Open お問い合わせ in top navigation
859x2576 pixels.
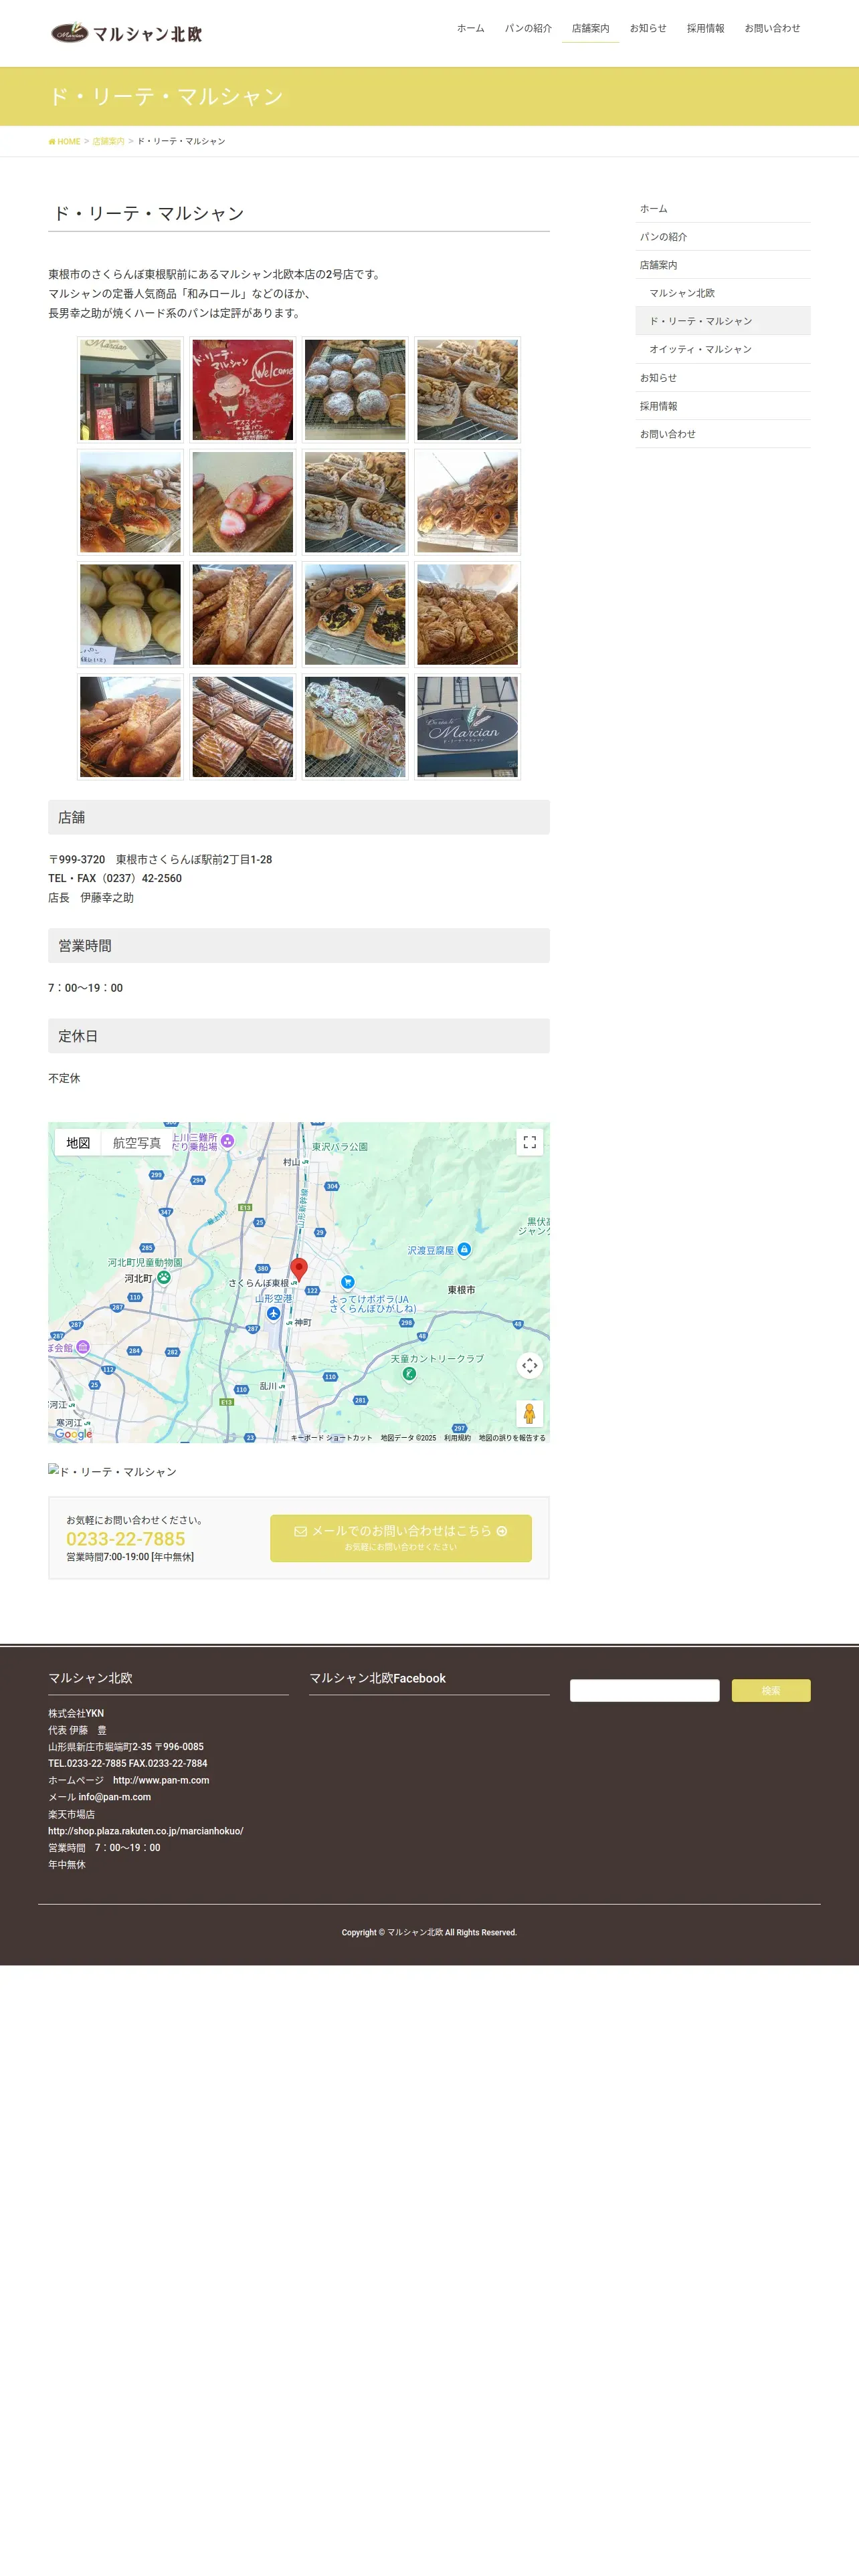point(772,28)
